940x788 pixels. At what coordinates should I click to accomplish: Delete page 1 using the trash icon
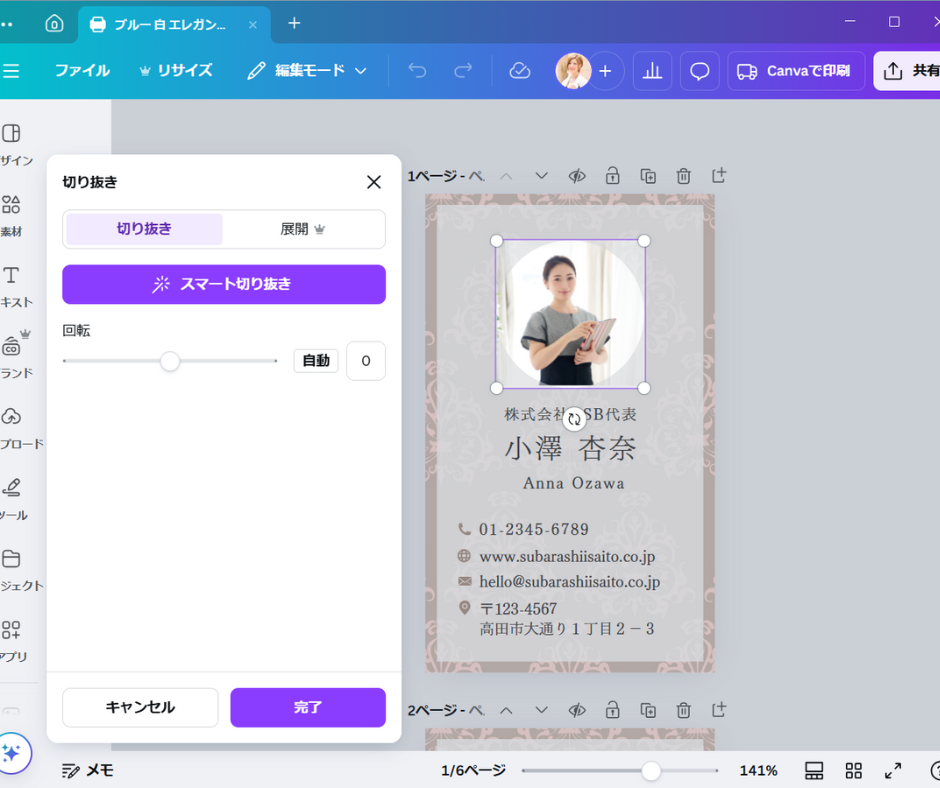[x=683, y=176]
